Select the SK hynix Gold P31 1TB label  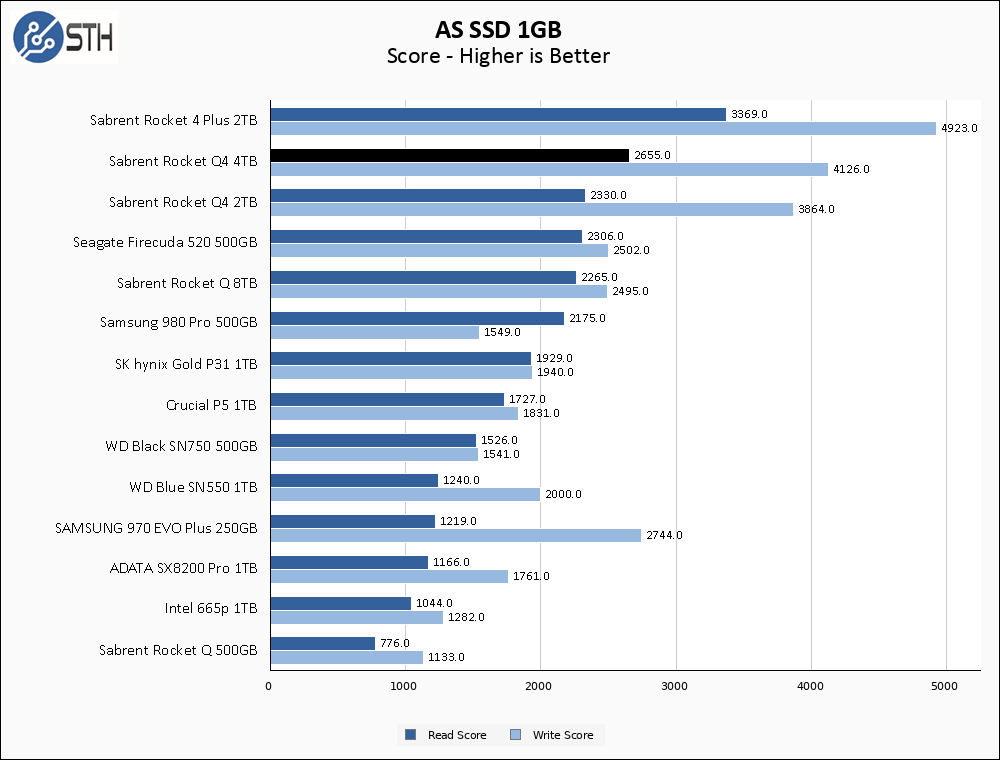(x=186, y=364)
